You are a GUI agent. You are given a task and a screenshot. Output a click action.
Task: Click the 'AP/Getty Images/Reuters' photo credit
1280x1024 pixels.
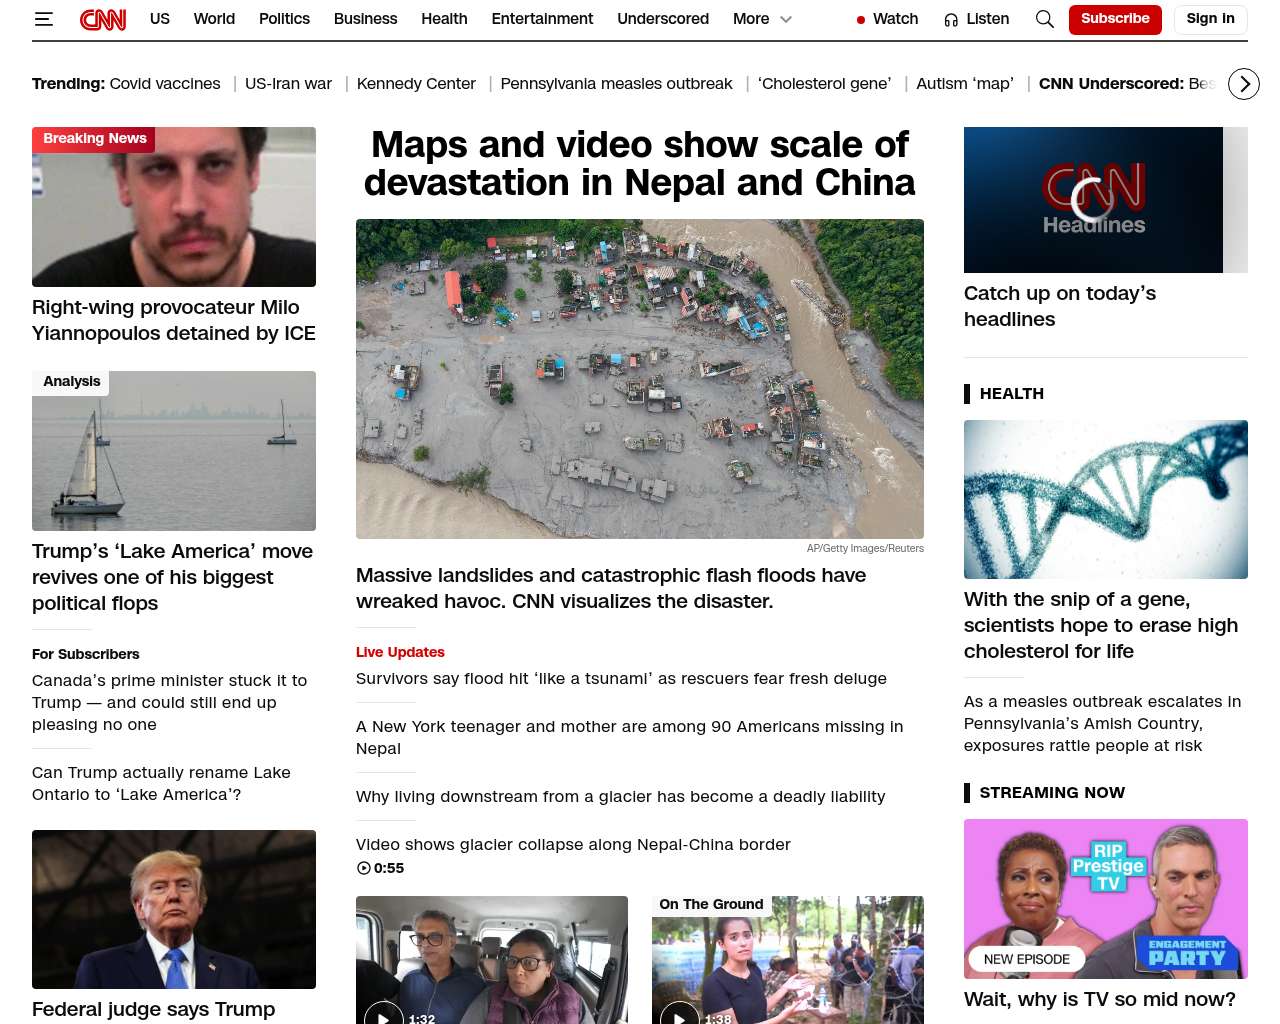(x=865, y=548)
